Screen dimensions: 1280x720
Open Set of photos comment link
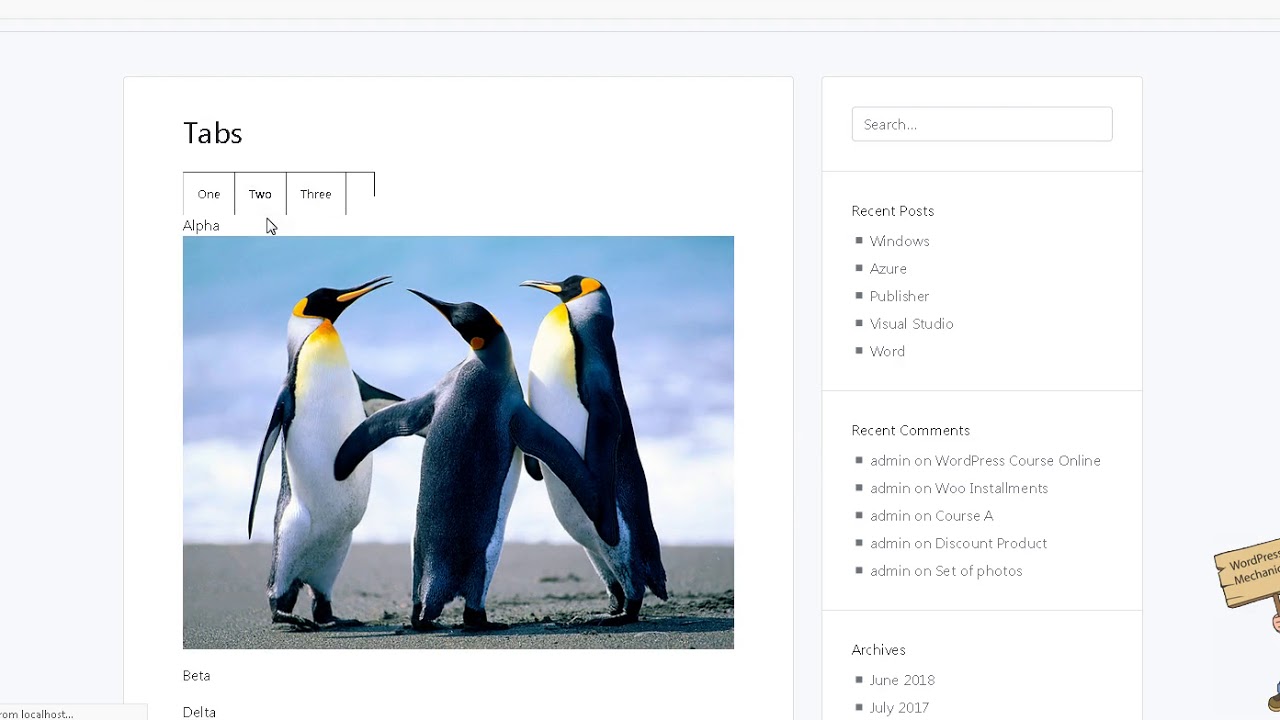[x=978, y=570]
